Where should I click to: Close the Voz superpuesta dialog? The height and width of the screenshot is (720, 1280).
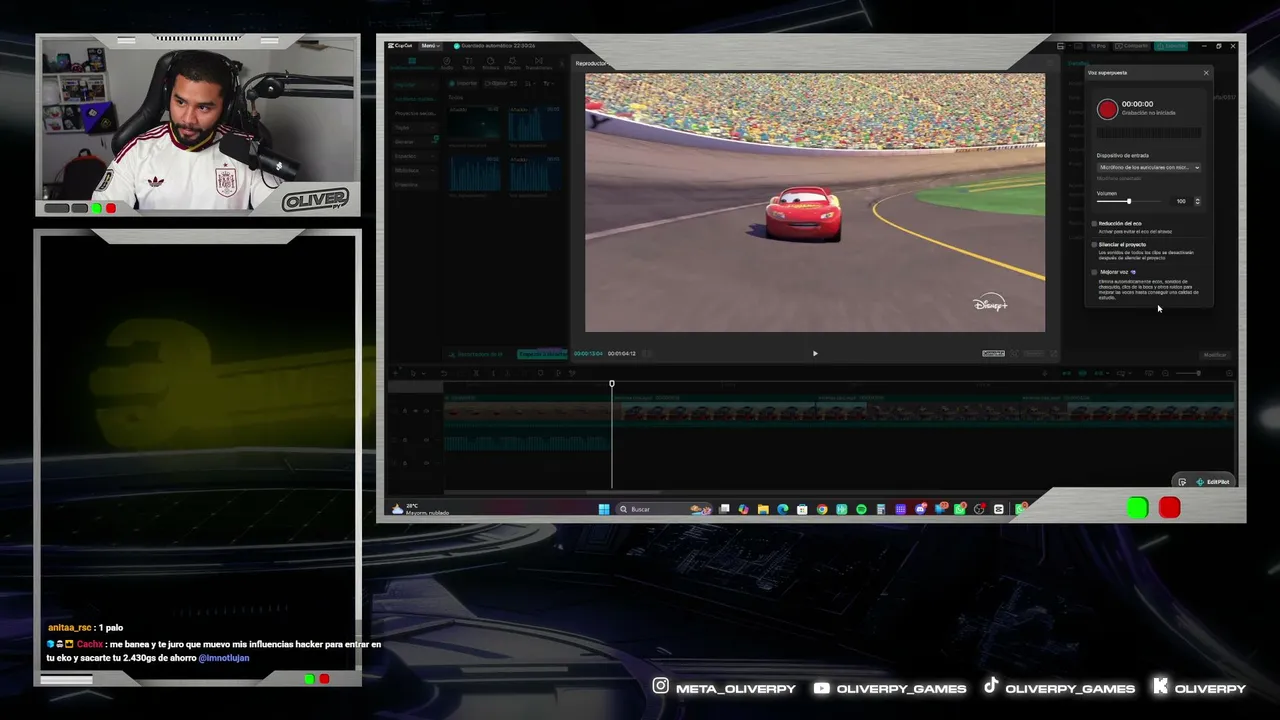point(1206,73)
